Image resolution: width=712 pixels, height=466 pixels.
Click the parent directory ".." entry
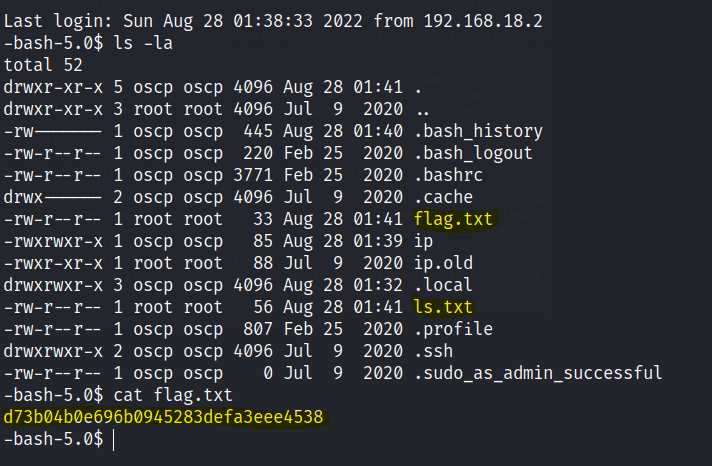[419, 108]
